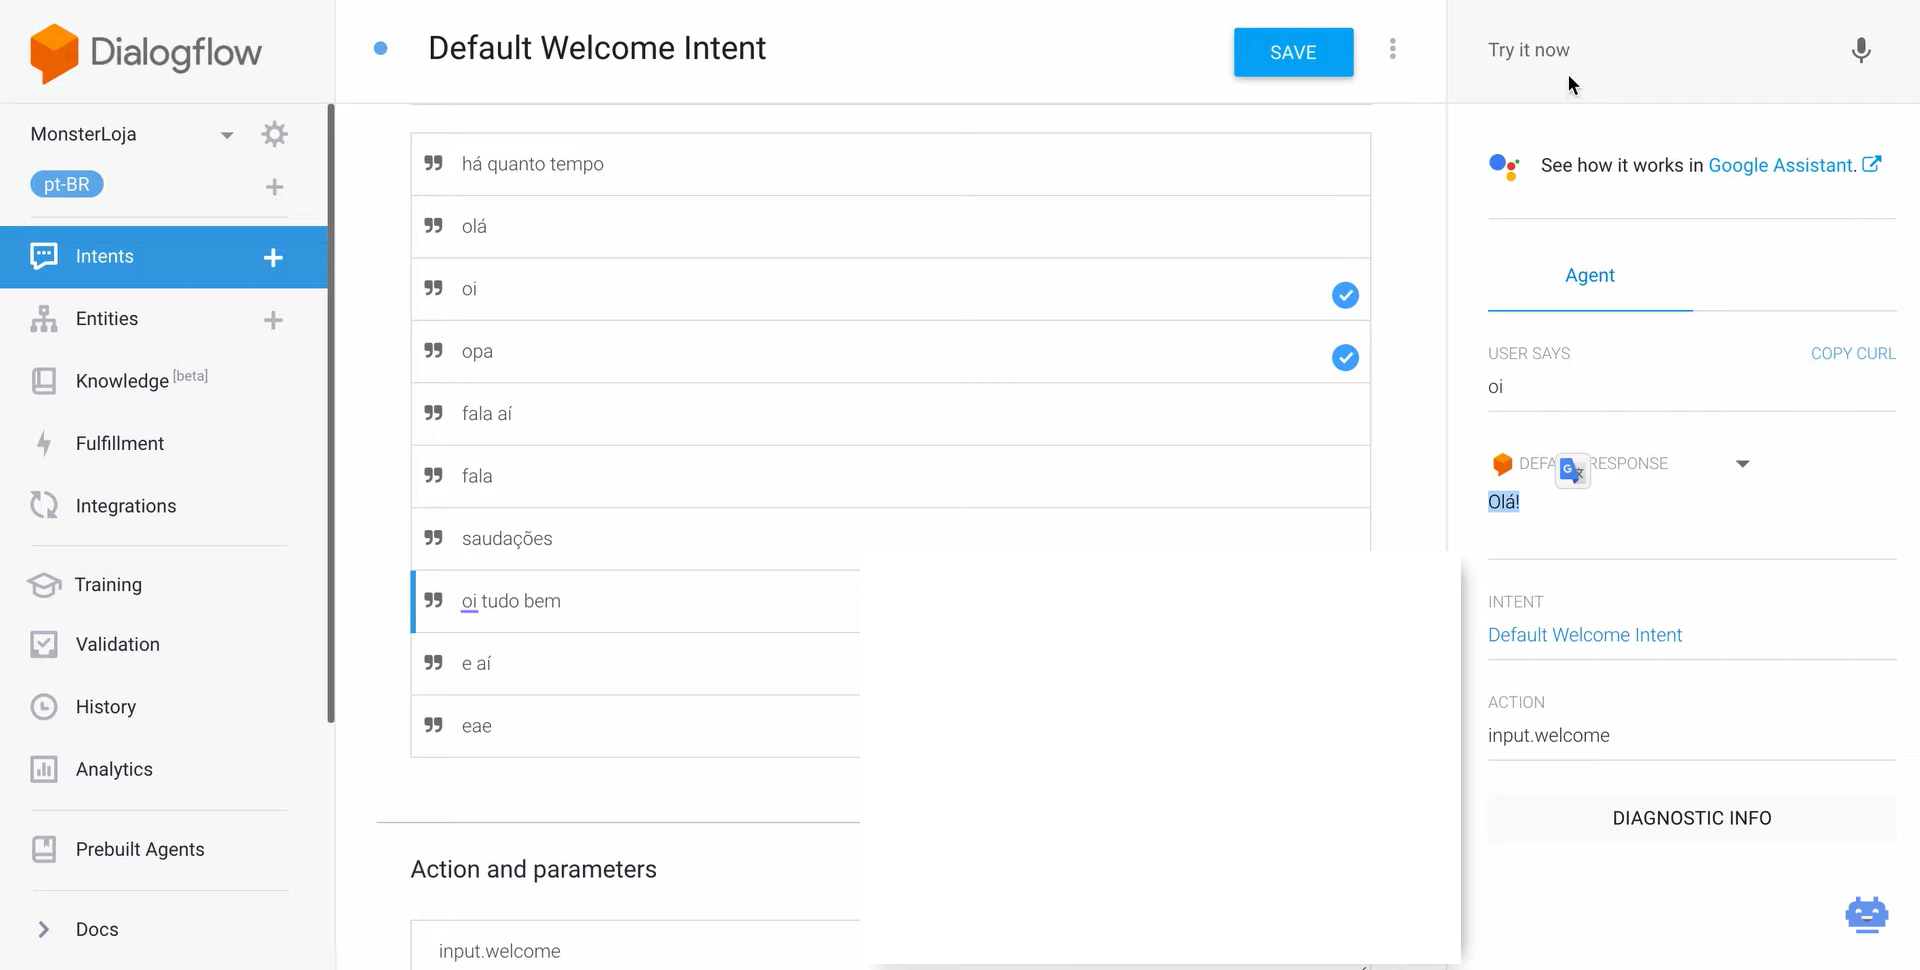The image size is (1920, 970).
Task: Click the Default Welcome Intent title field
Action: (597, 48)
